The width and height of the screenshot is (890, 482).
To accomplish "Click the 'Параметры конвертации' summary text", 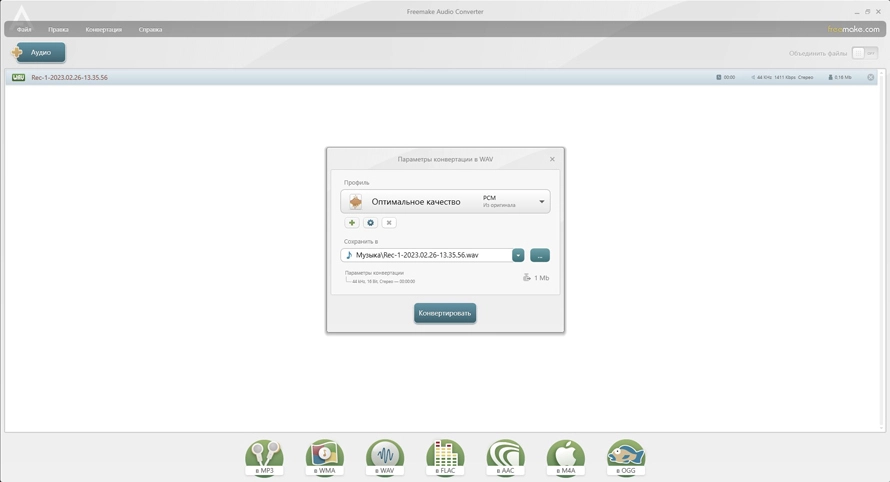I will [374, 273].
